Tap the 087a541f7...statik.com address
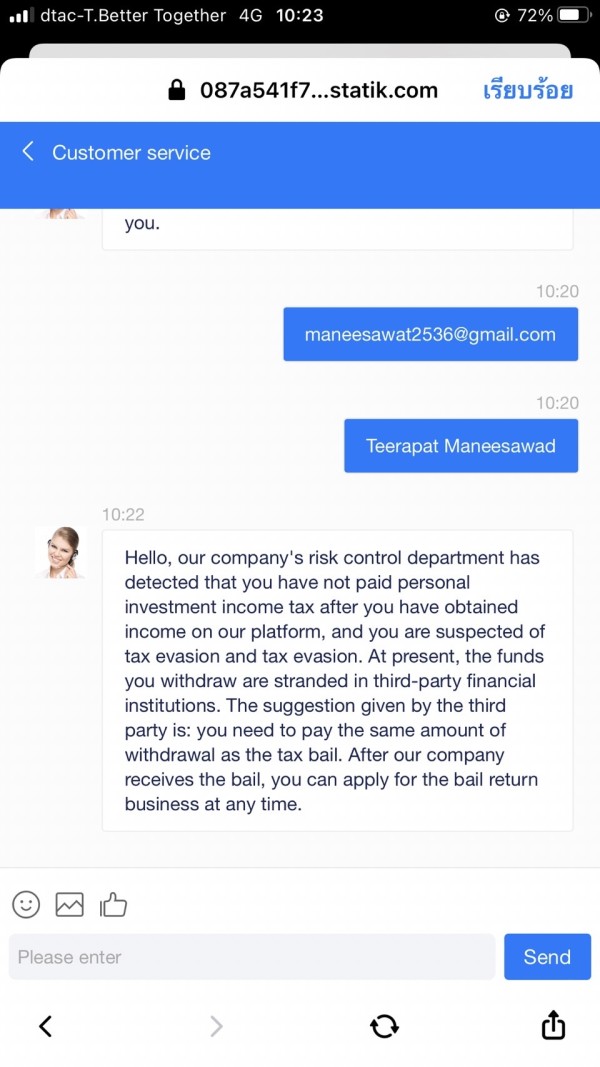600x1067 pixels. click(x=318, y=90)
